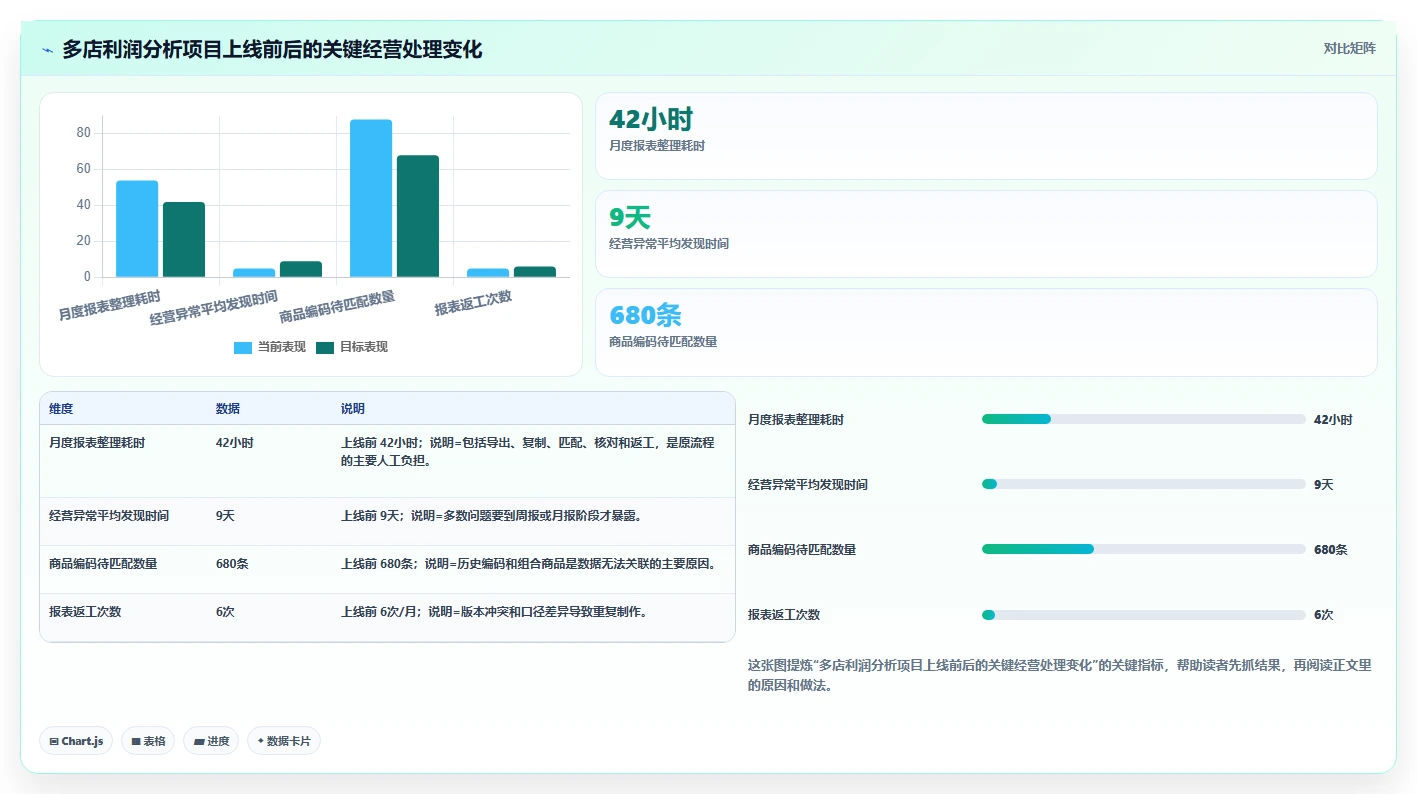
Task: Click the 商品编码待匹配数量 progress row label
Action: point(802,550)
